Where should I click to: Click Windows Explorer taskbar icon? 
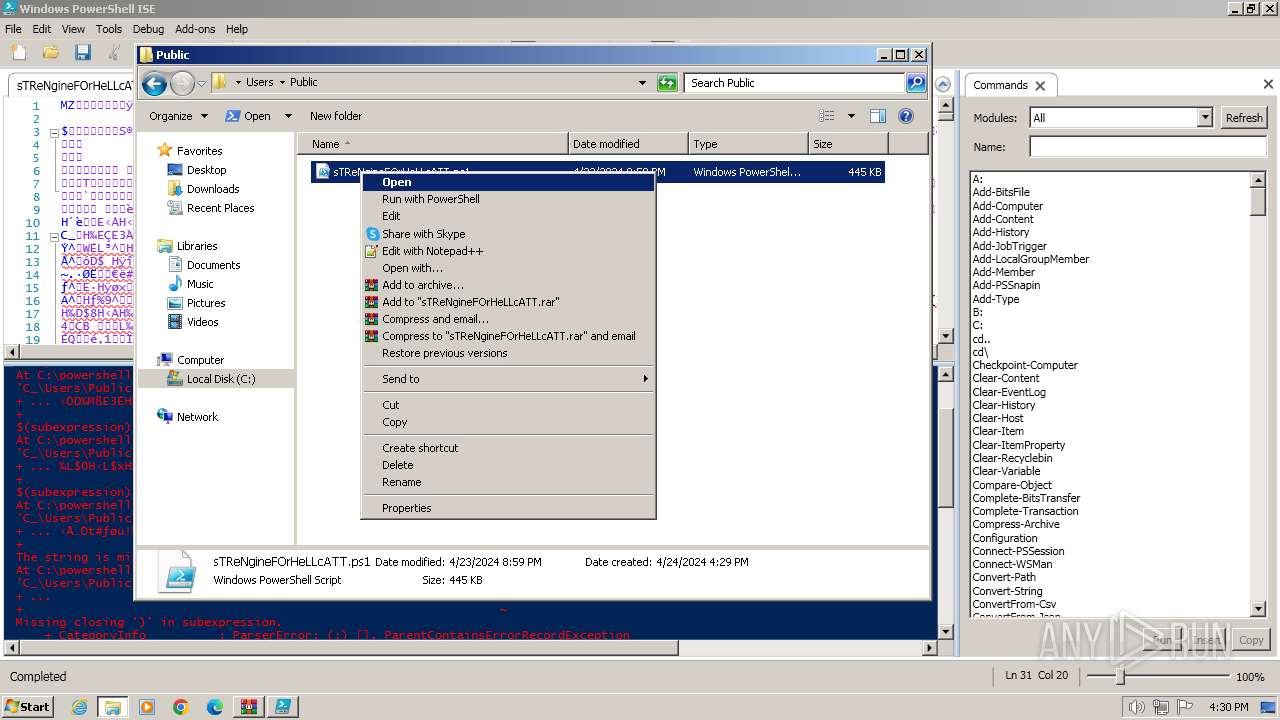point(112,707)
